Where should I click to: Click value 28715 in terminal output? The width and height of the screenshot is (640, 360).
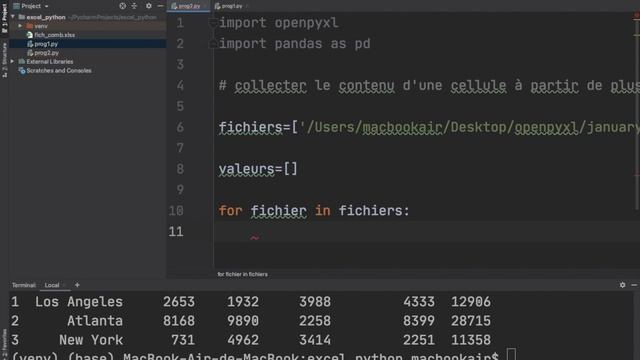pos(471,321)
